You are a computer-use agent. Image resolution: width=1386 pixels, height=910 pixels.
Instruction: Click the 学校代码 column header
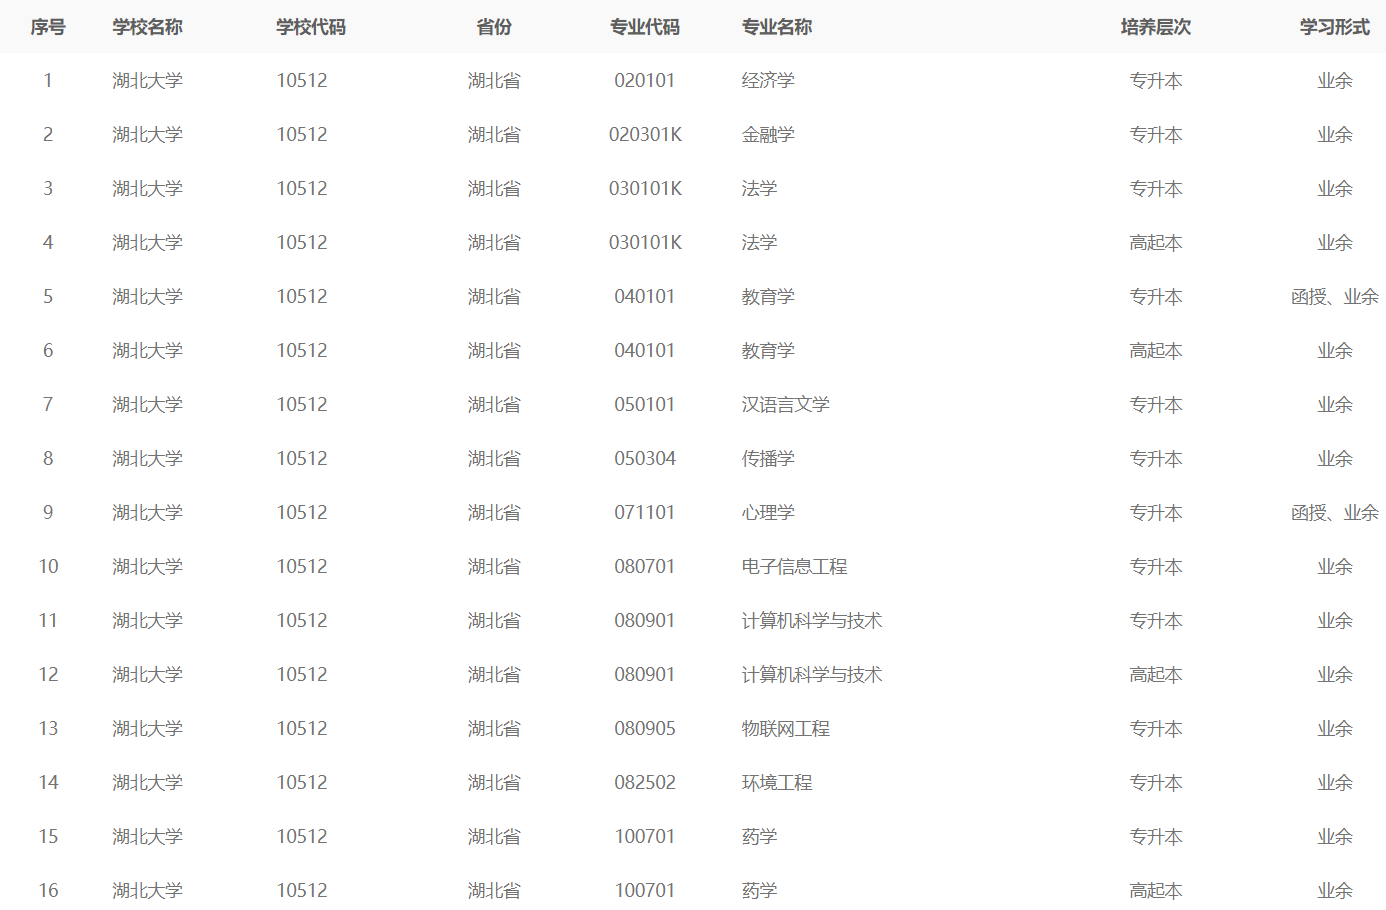pyautogui.click(x=311, y=27)
